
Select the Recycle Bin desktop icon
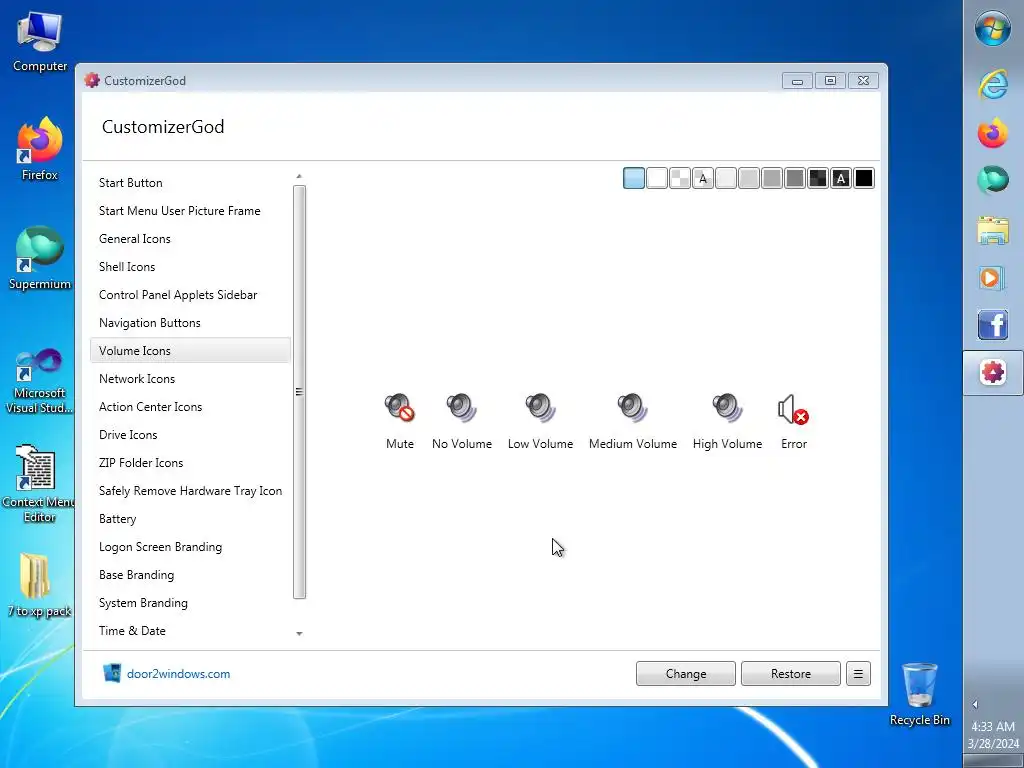pyautogui.click(x=920, y=694)
